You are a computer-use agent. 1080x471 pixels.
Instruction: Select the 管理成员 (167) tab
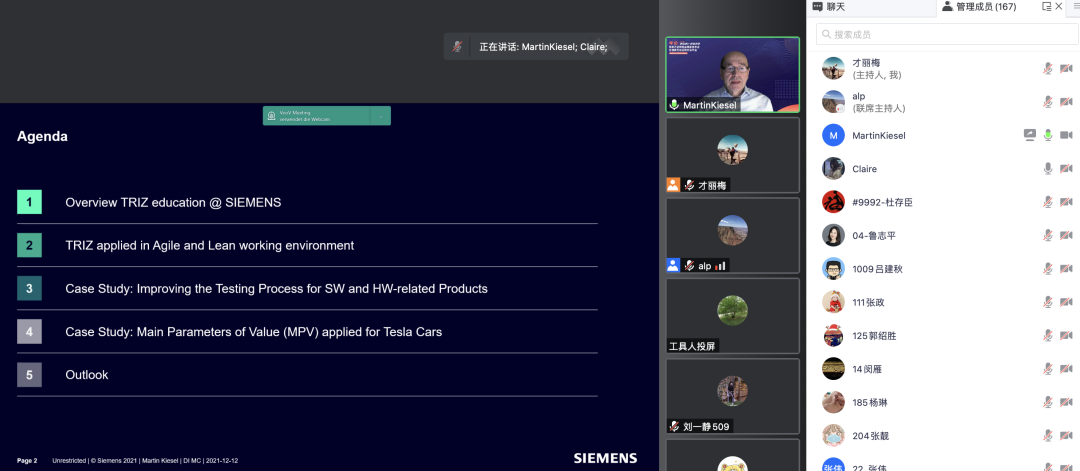click(x=979, y=7)
